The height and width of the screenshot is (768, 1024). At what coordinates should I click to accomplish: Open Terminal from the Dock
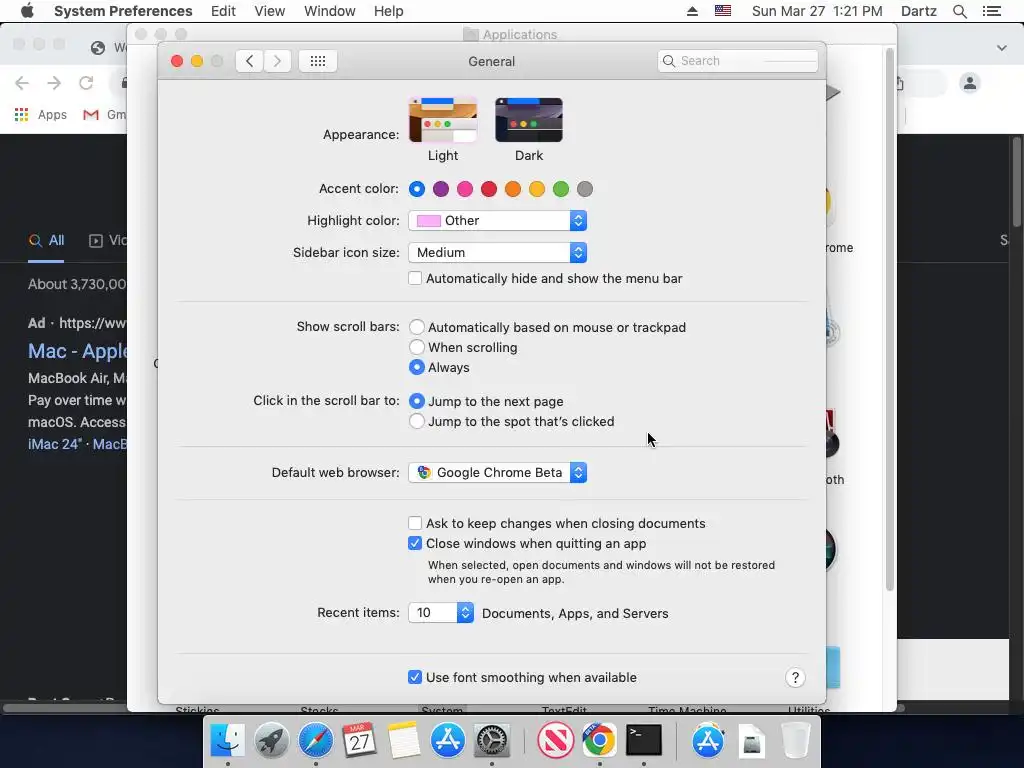point(644,740)
